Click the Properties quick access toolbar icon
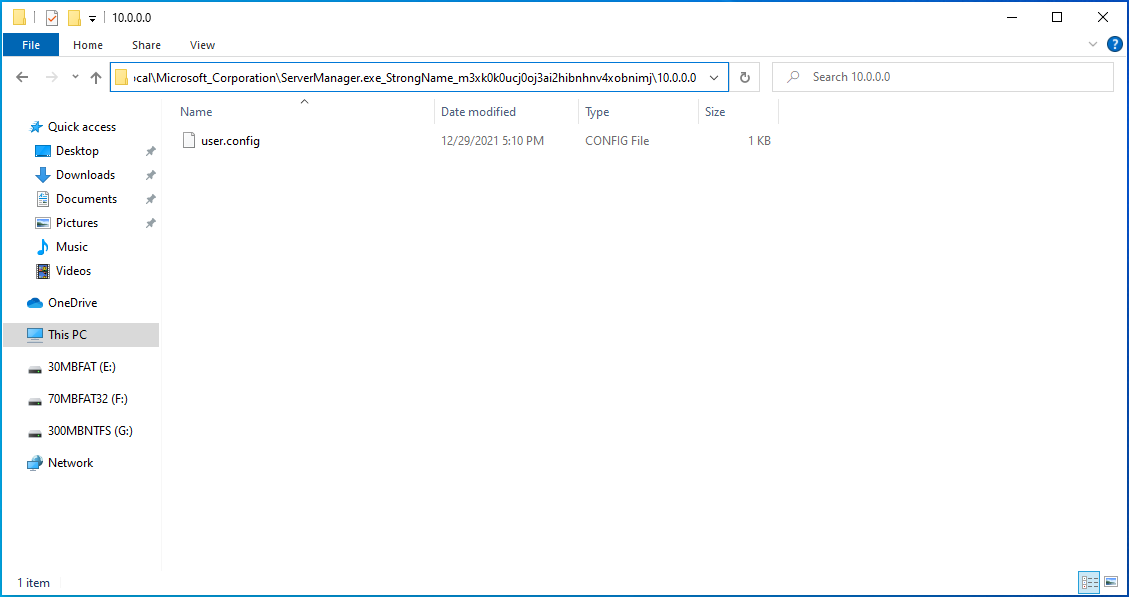Viewport: 1129px width, 597px height. (52, 18)
